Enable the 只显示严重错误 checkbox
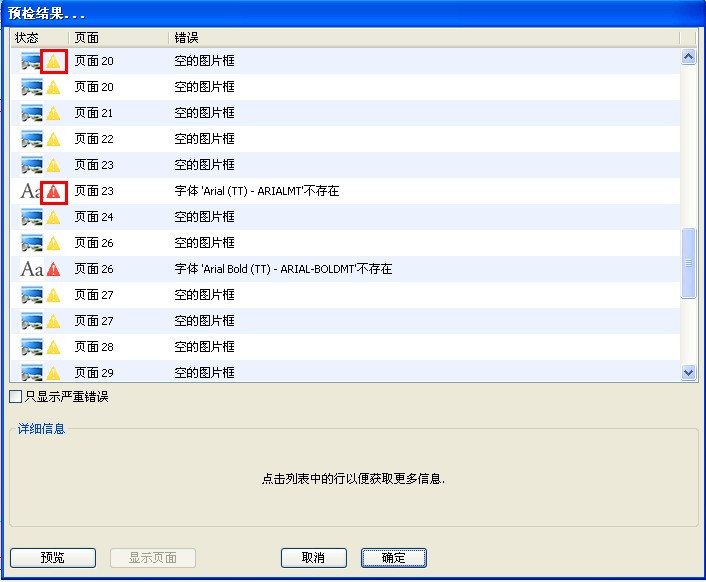This screenshot has width=706, height=582. 15,397
